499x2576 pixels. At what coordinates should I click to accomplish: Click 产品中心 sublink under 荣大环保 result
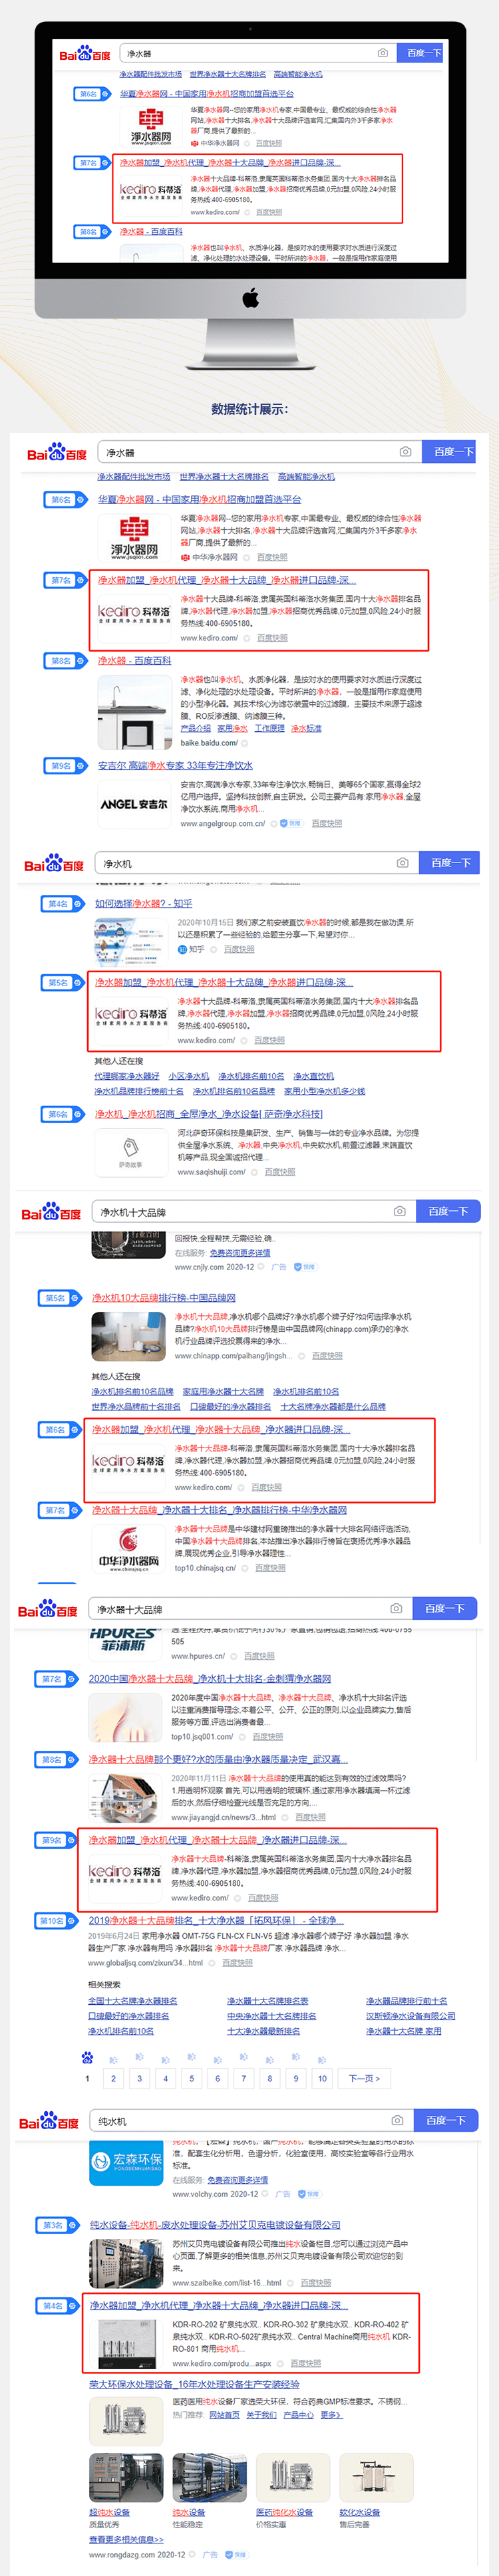click(298, 2414)
